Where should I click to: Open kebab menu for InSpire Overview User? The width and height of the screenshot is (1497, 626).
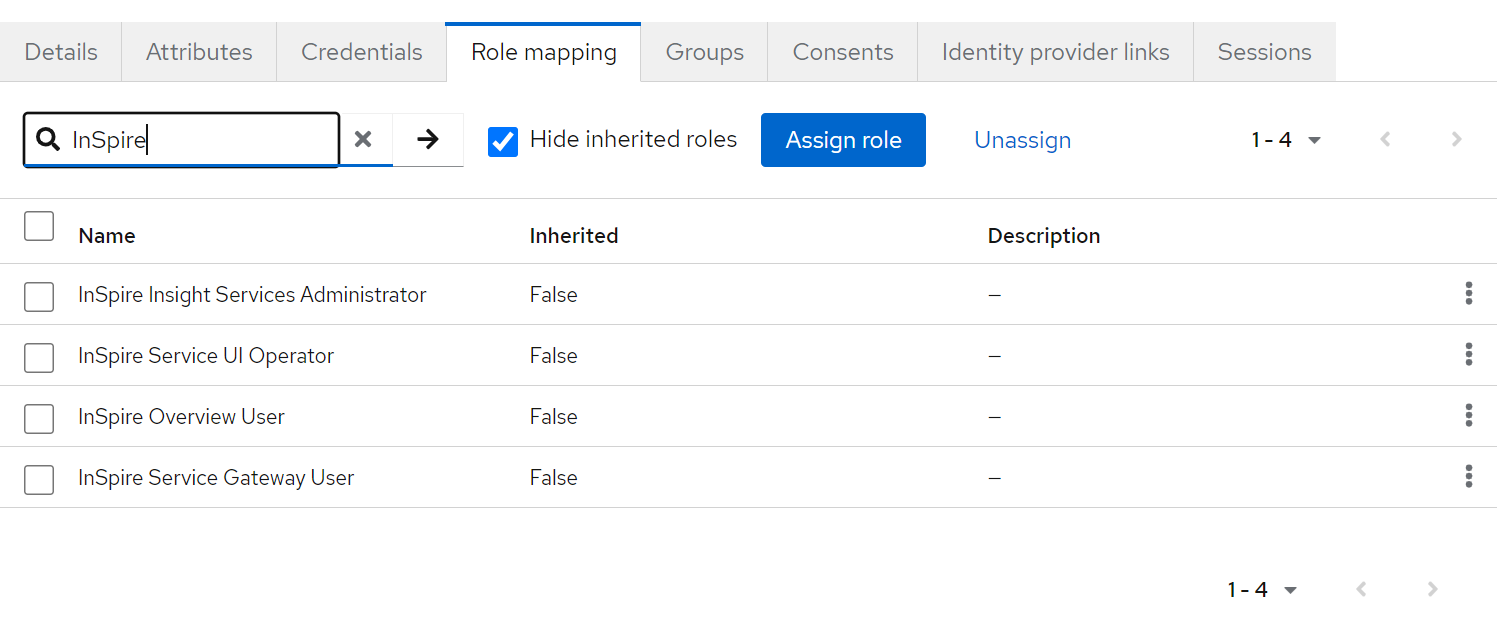coord(1468,416)
